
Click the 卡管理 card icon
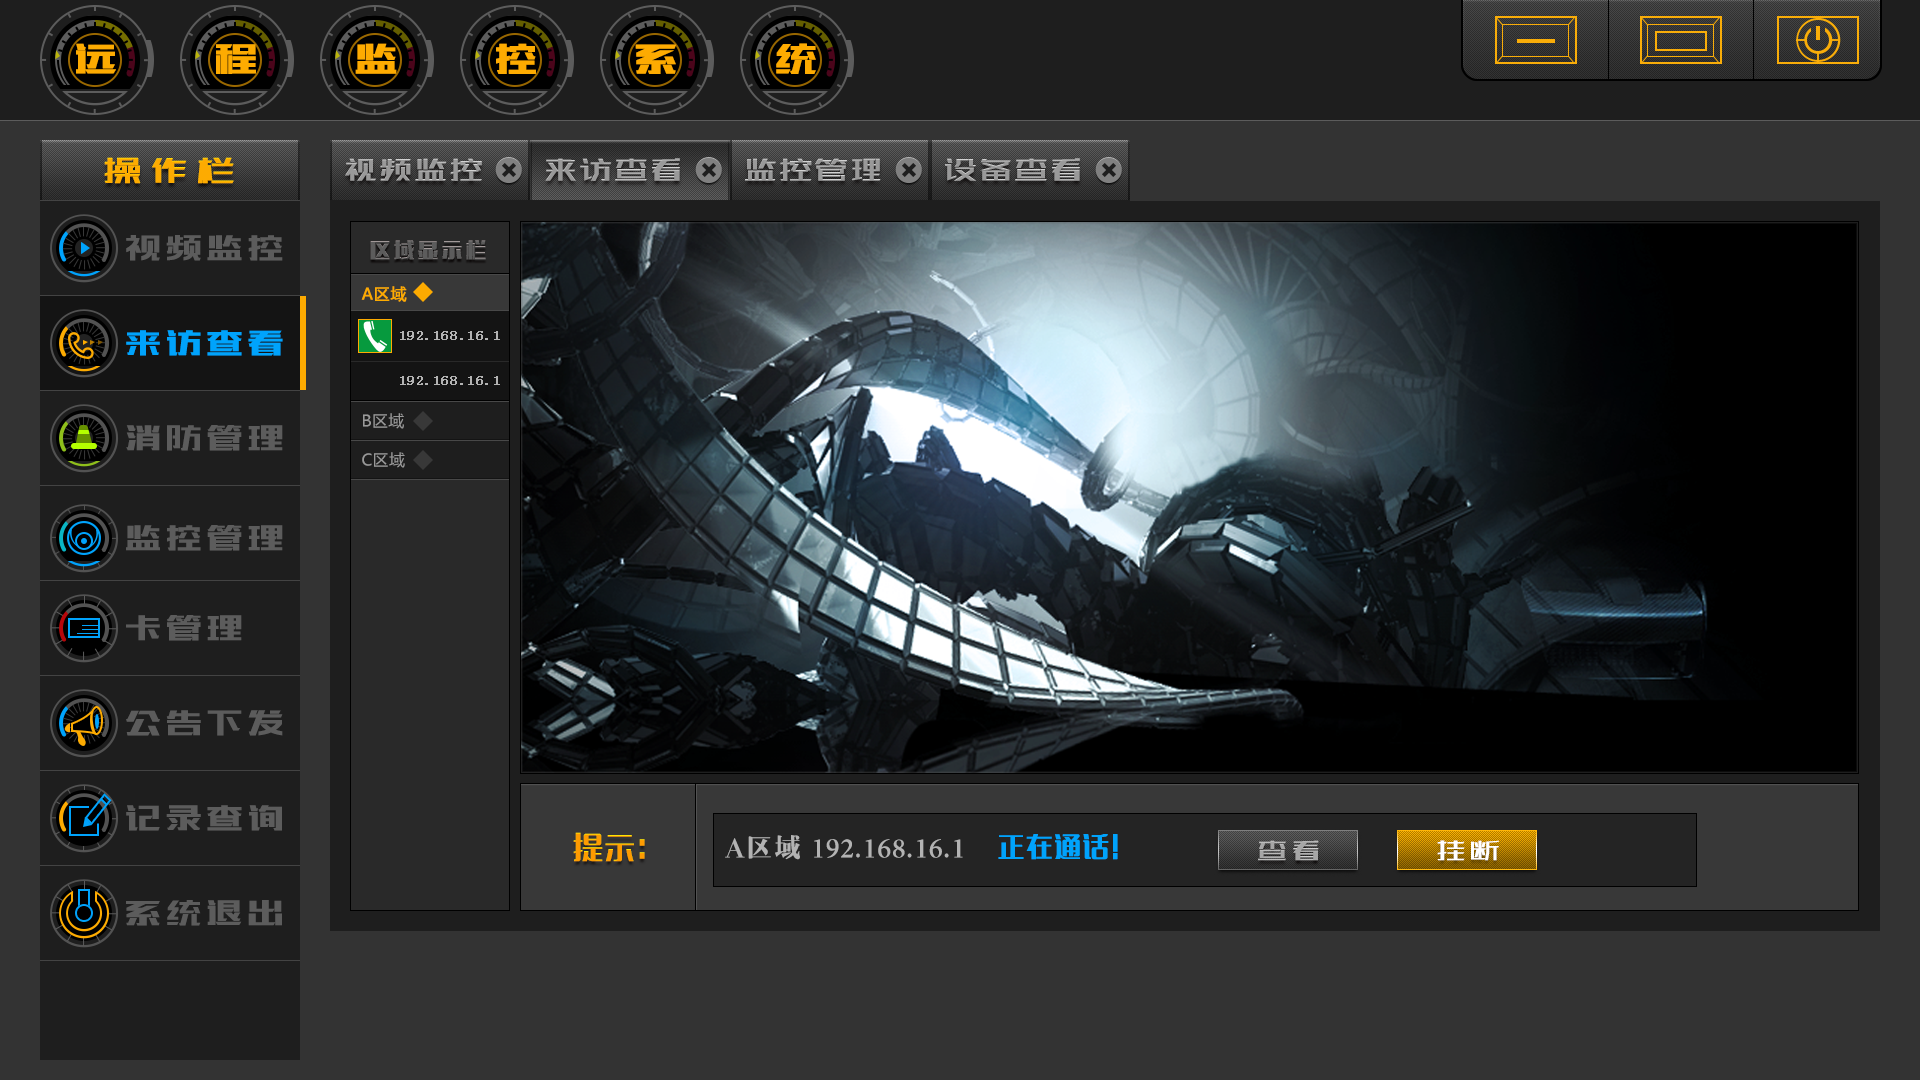84,628
